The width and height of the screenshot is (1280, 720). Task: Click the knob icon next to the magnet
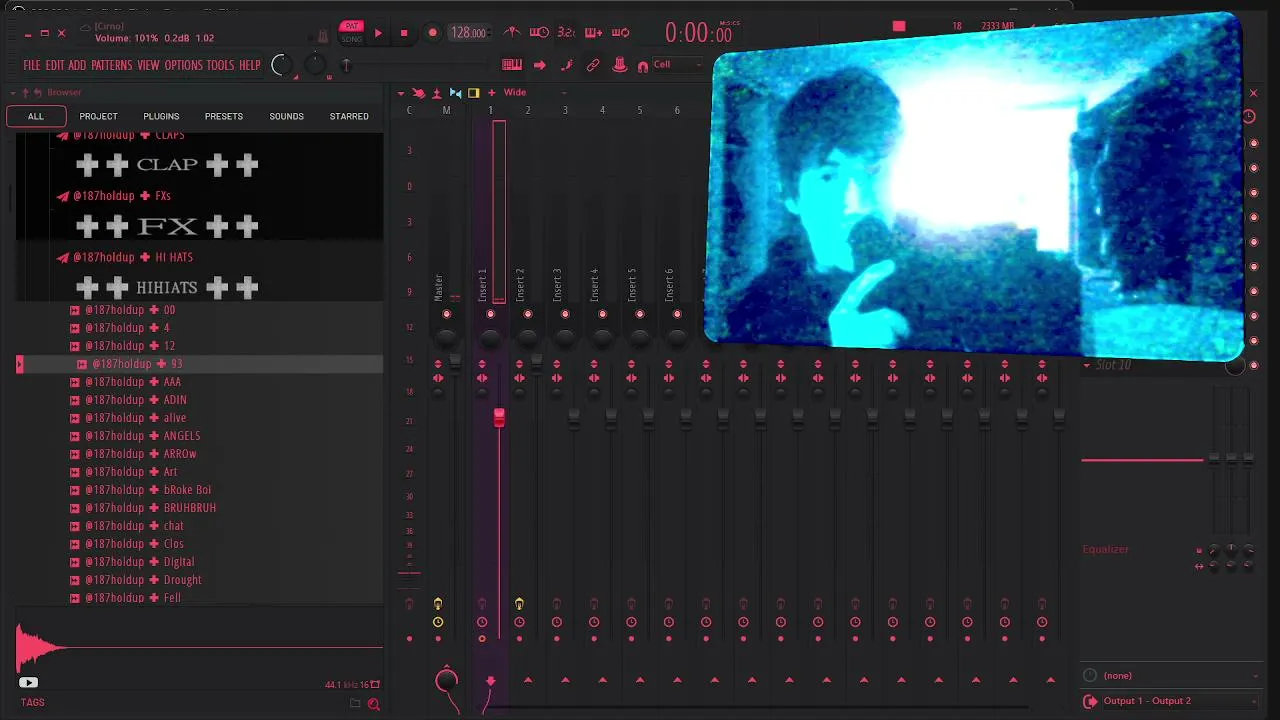(620, 65)
